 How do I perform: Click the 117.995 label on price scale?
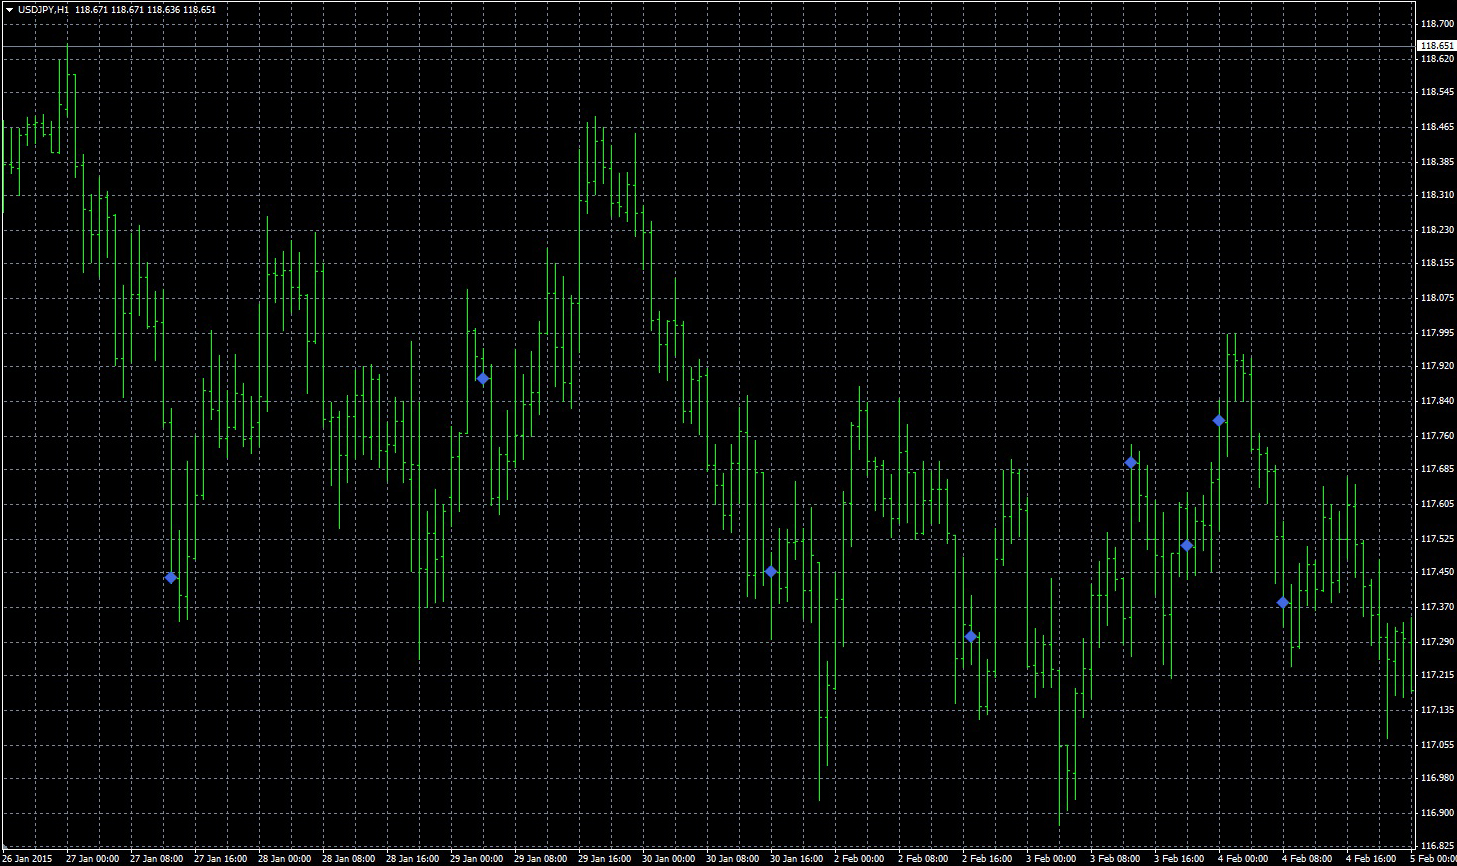pyautogui.click(x=1436, y=333)
